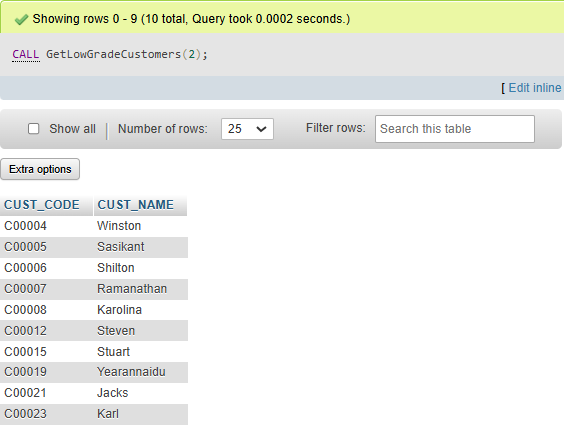Image resolution: width=564 pixels, height=433 pixels.
Task: Click the green success checkmark icon
Action: (x=21, y=19)
